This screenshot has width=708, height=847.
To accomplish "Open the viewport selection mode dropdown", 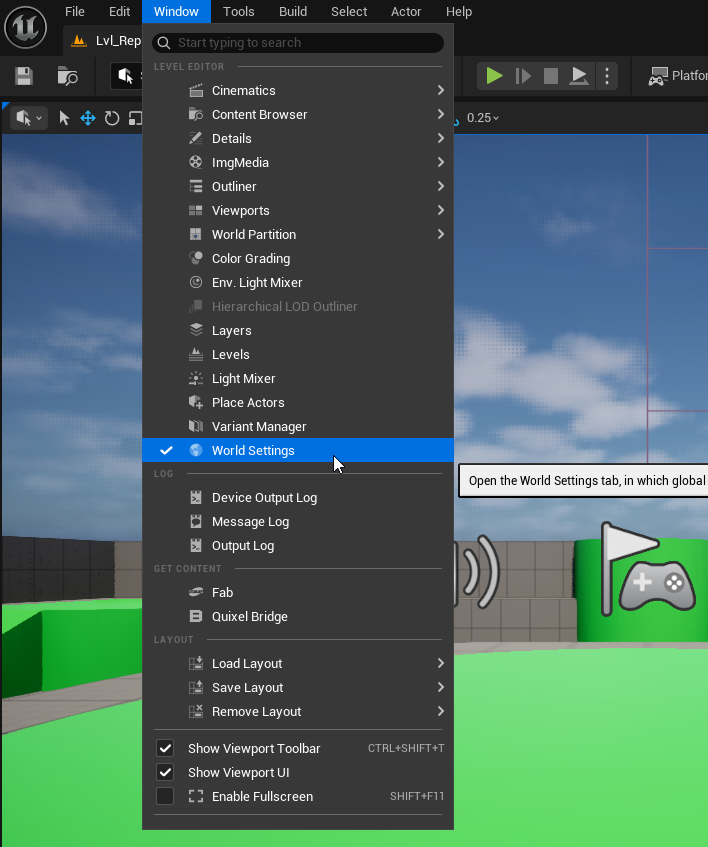I will [29, 118].
